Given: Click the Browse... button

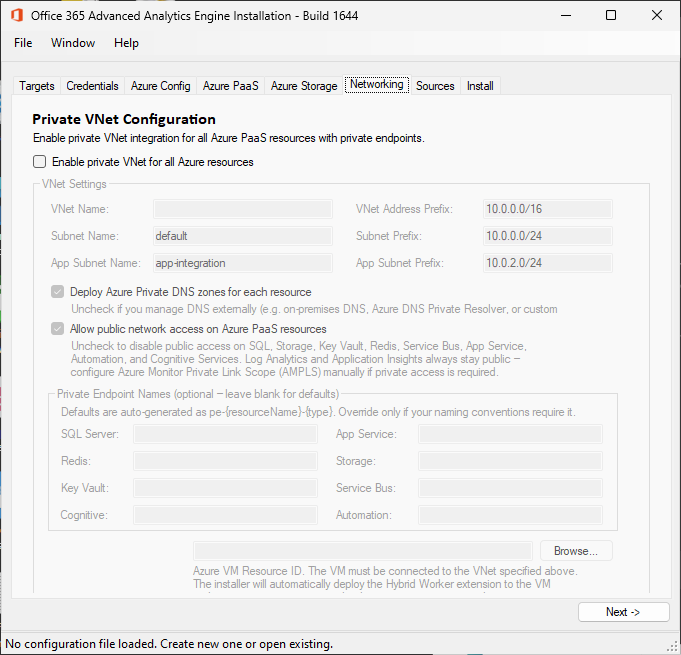Looking at the screenshot, I should click(576, 551).
